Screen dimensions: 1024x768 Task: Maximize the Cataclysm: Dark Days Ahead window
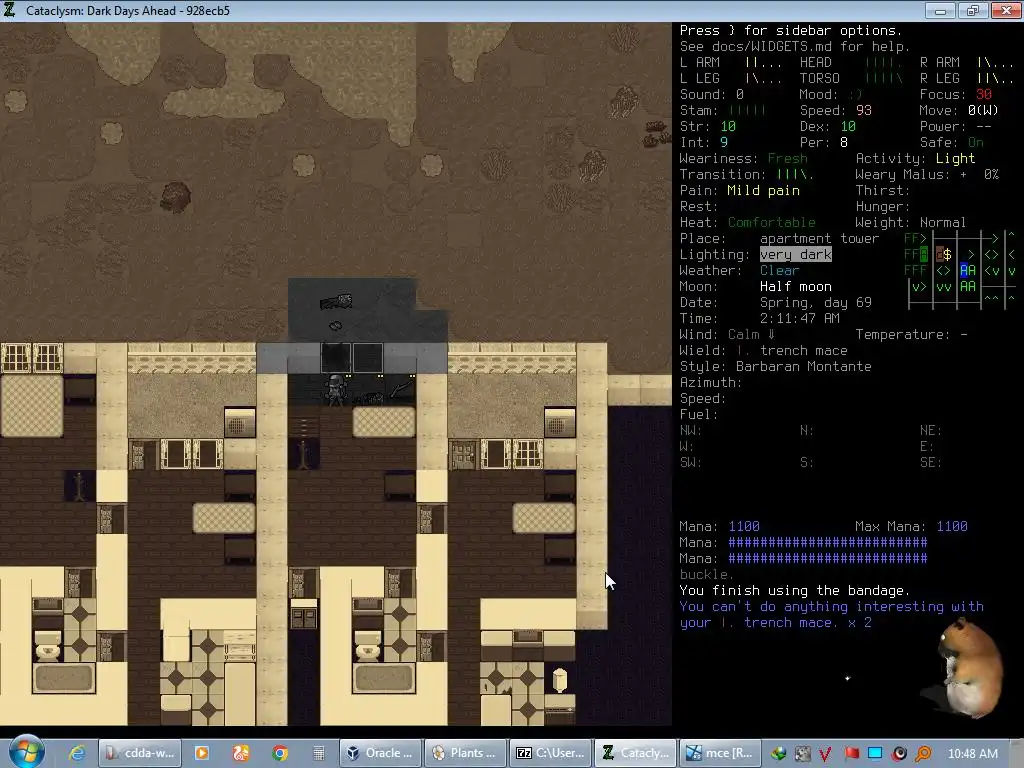tap(972, 10)
